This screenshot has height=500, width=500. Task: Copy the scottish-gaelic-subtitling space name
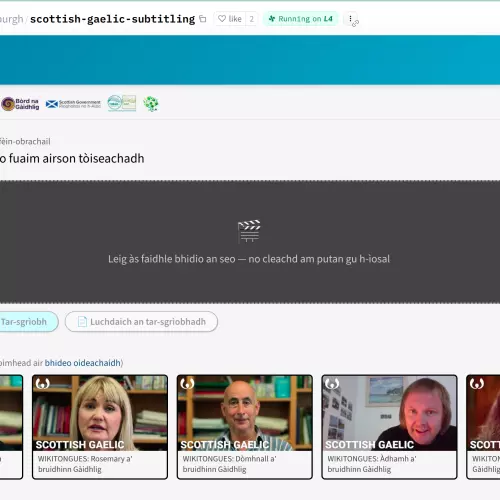(x=203, y=19)
